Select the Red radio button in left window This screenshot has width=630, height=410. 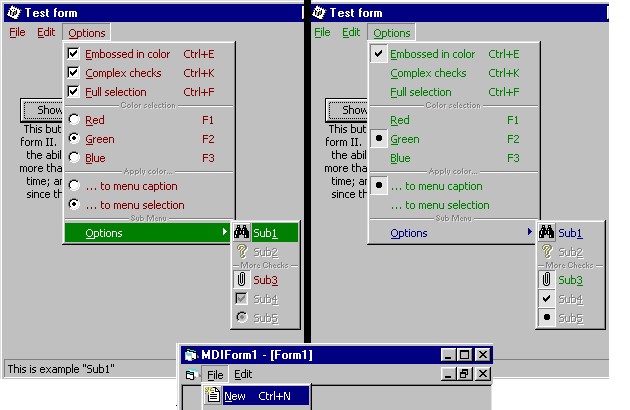(x=73, y=120)
